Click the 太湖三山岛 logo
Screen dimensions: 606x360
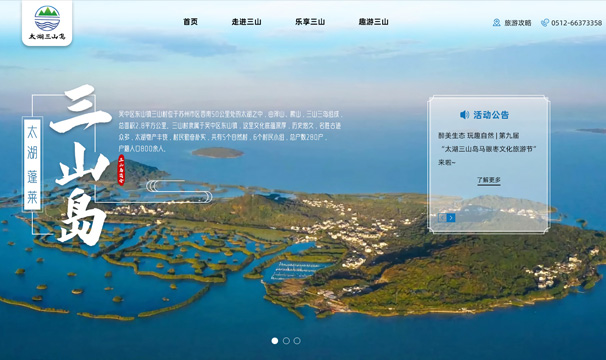(x=47, y=23)
